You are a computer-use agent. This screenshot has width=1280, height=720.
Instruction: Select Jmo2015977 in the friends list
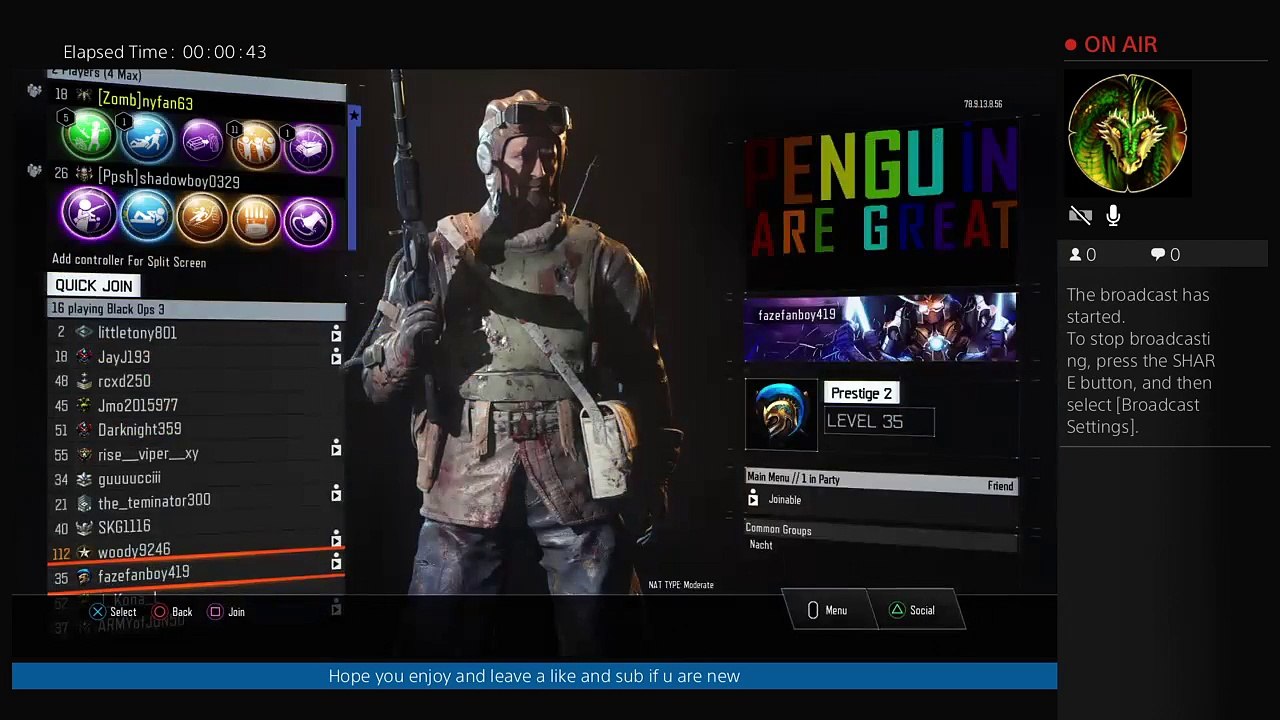point(197,405)
